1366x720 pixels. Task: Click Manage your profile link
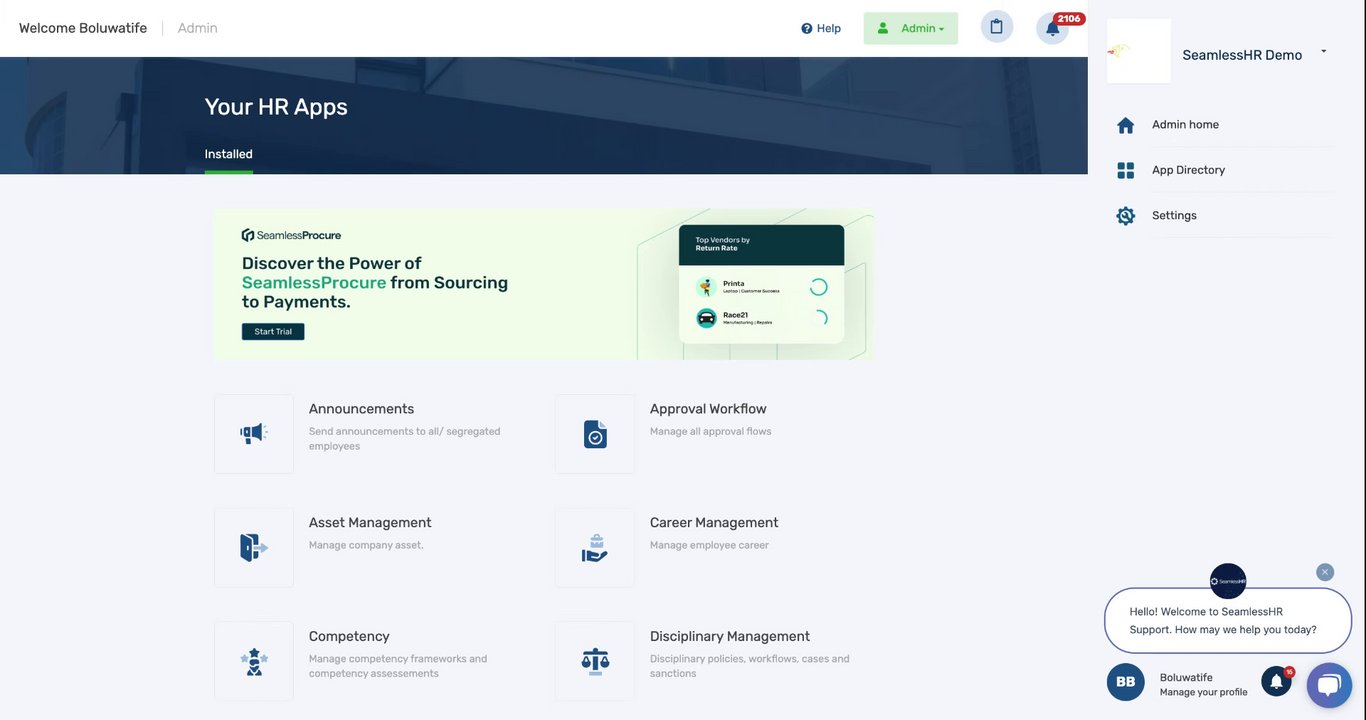[1204, 692]
